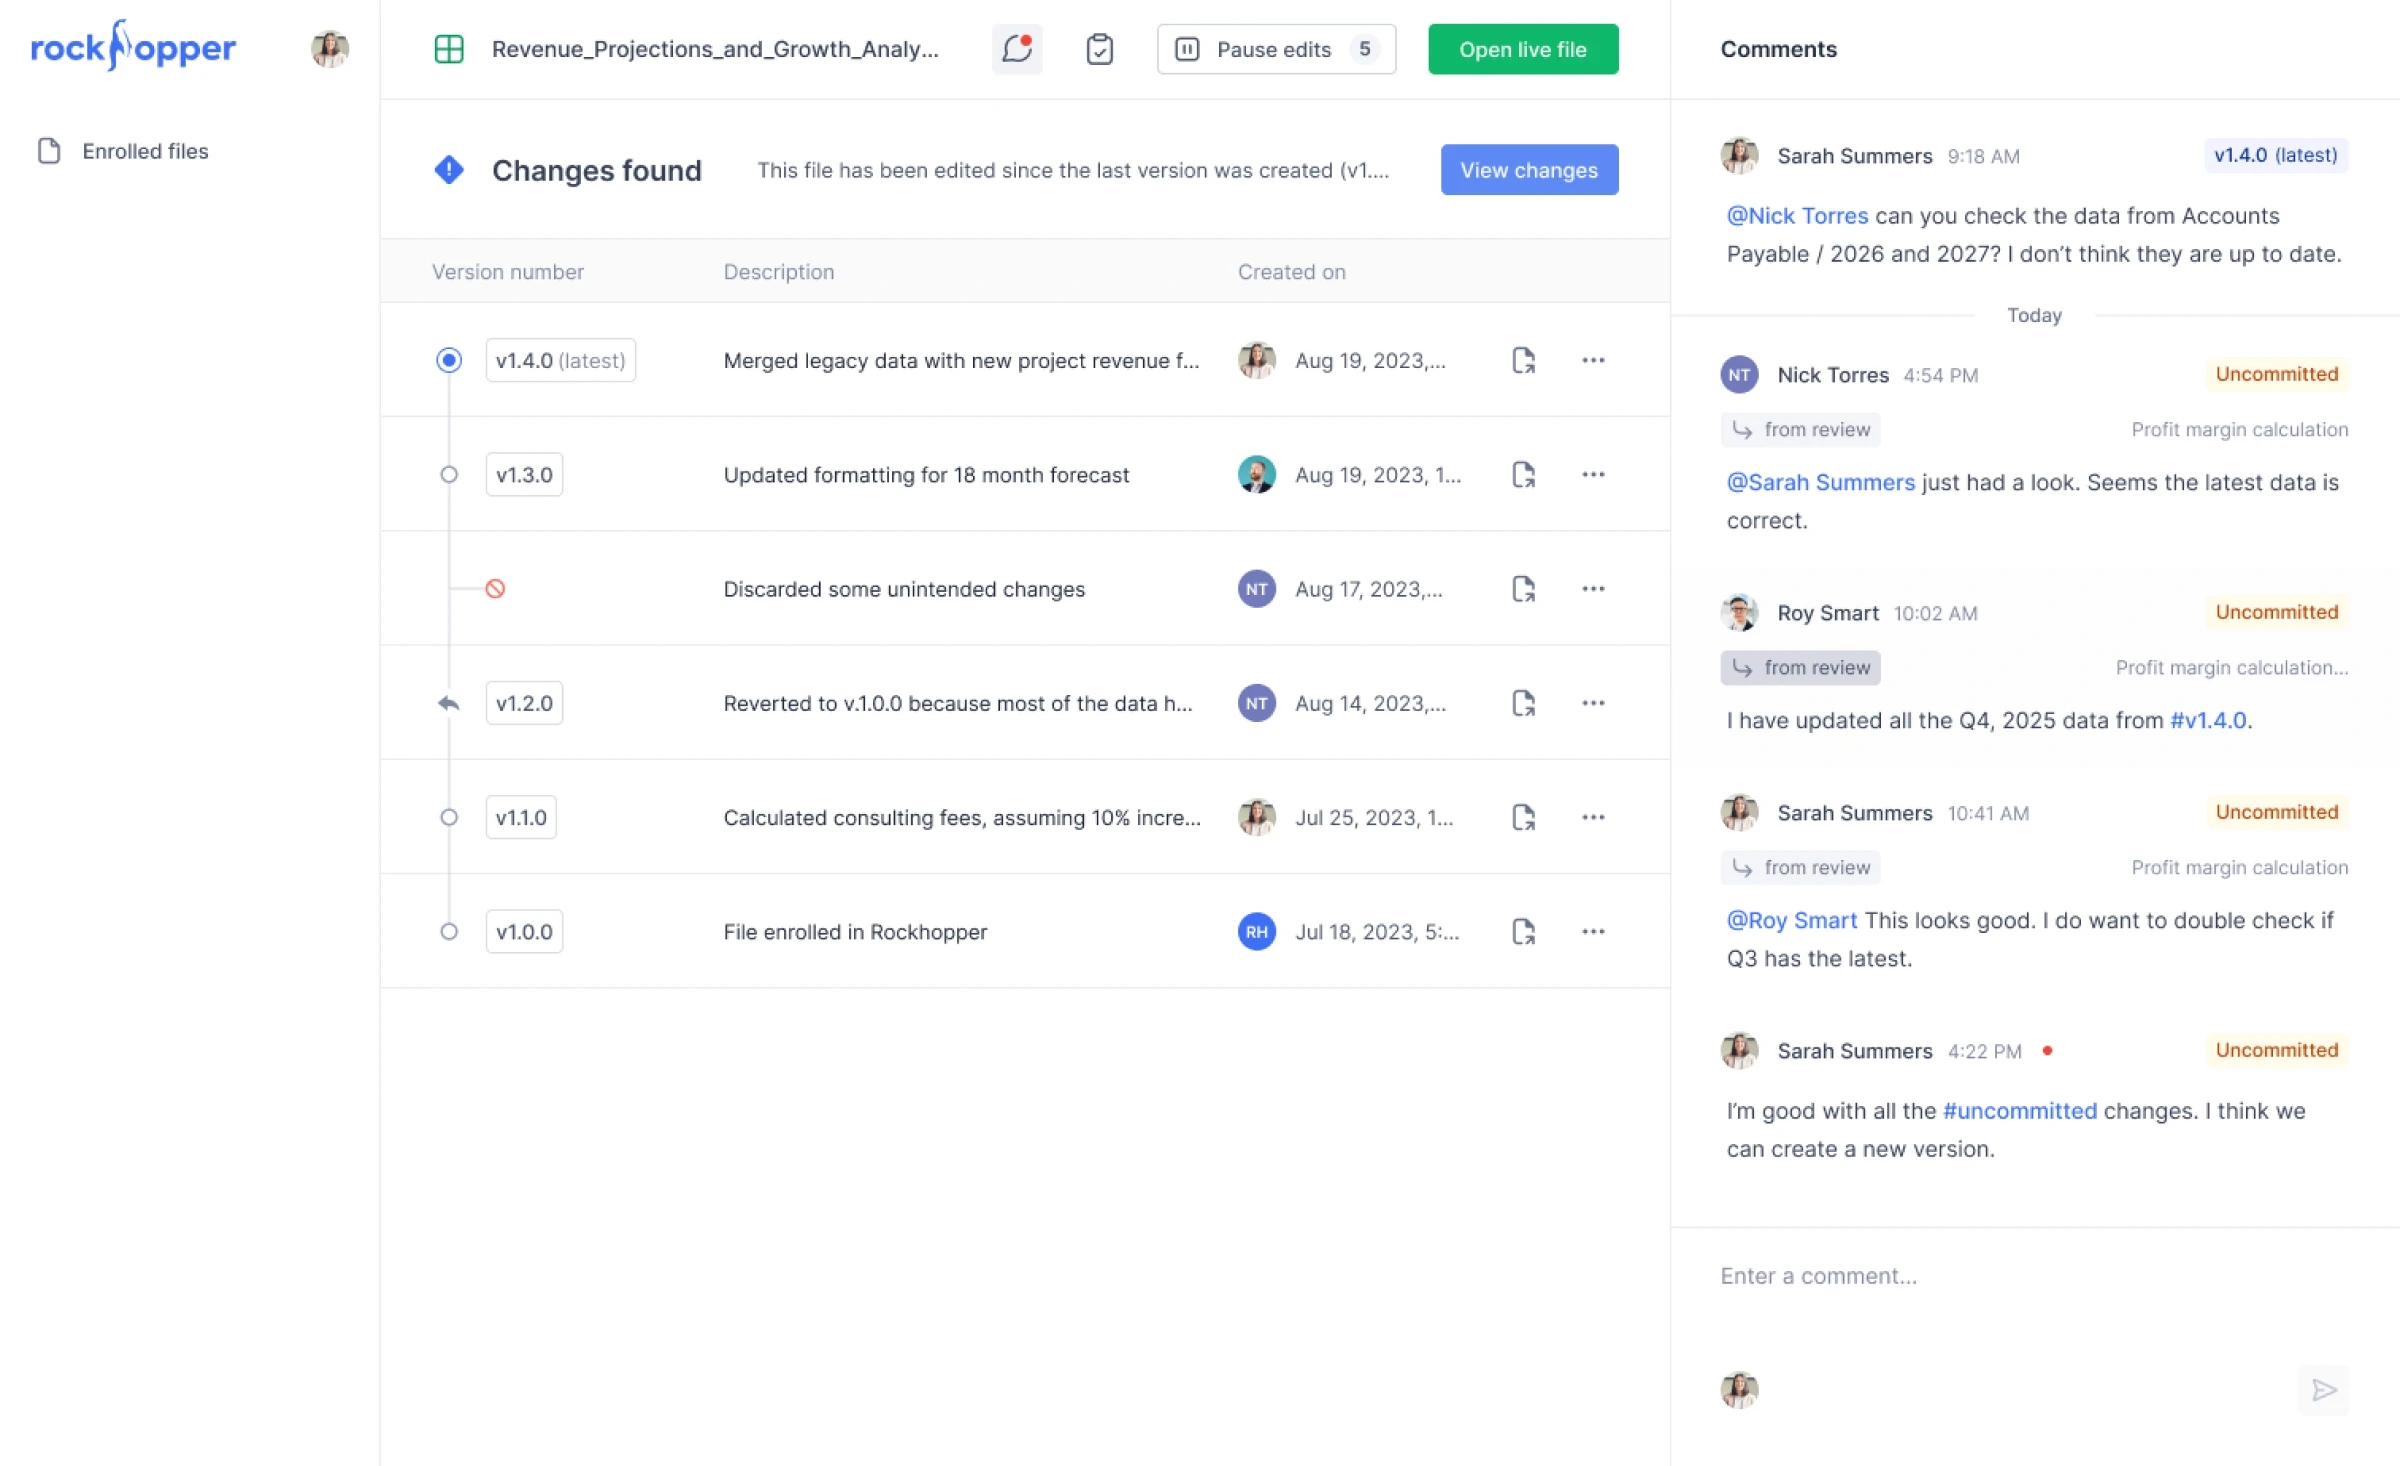Click the clipboard checklist review icon

1099,49
